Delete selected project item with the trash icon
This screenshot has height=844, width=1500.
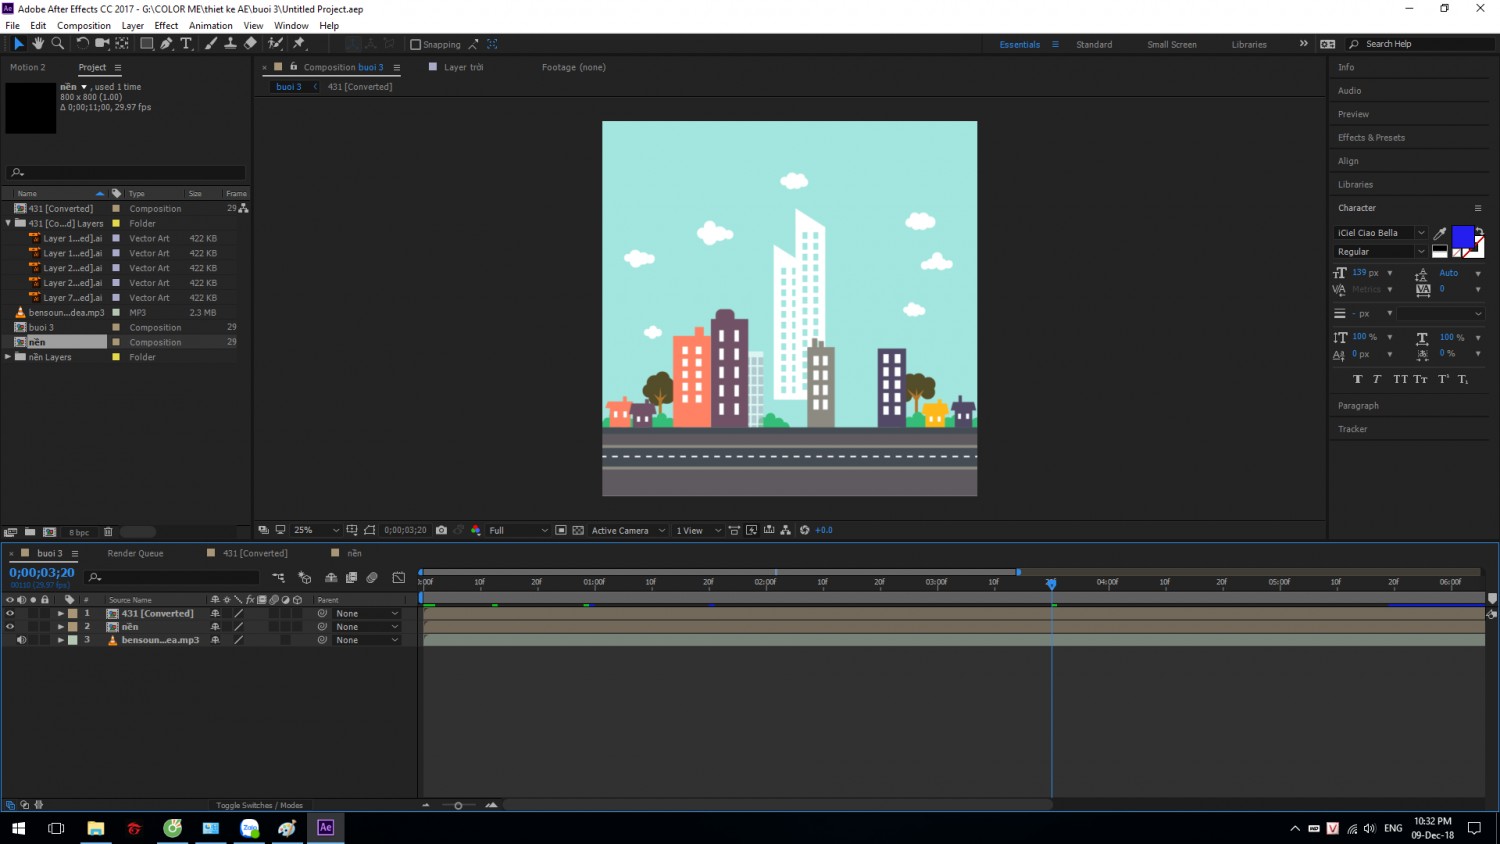click(x=108, y=532)
